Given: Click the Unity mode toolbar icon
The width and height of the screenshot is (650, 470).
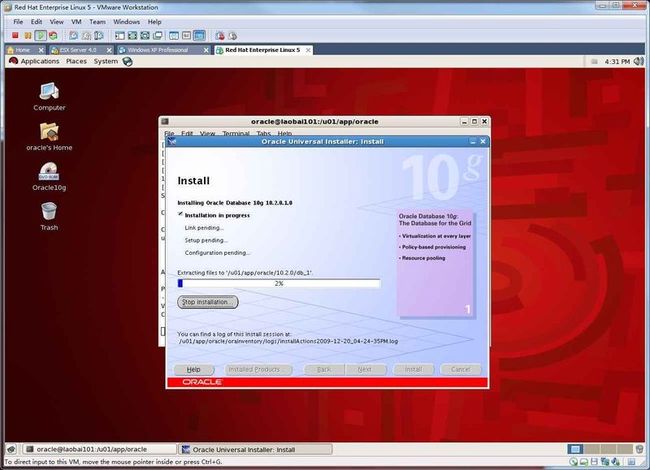Looking at the screenshot, I should tap(145, 36).
